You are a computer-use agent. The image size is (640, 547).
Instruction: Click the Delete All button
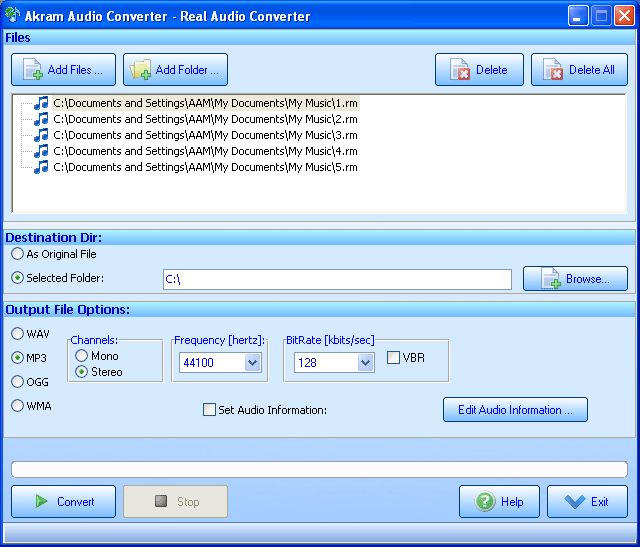(579, 69)
